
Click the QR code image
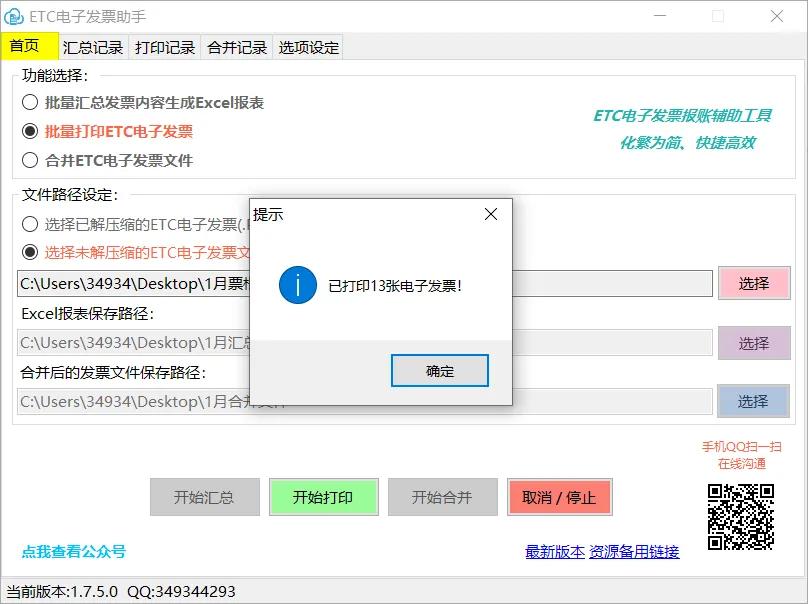[x=740, y=517]
